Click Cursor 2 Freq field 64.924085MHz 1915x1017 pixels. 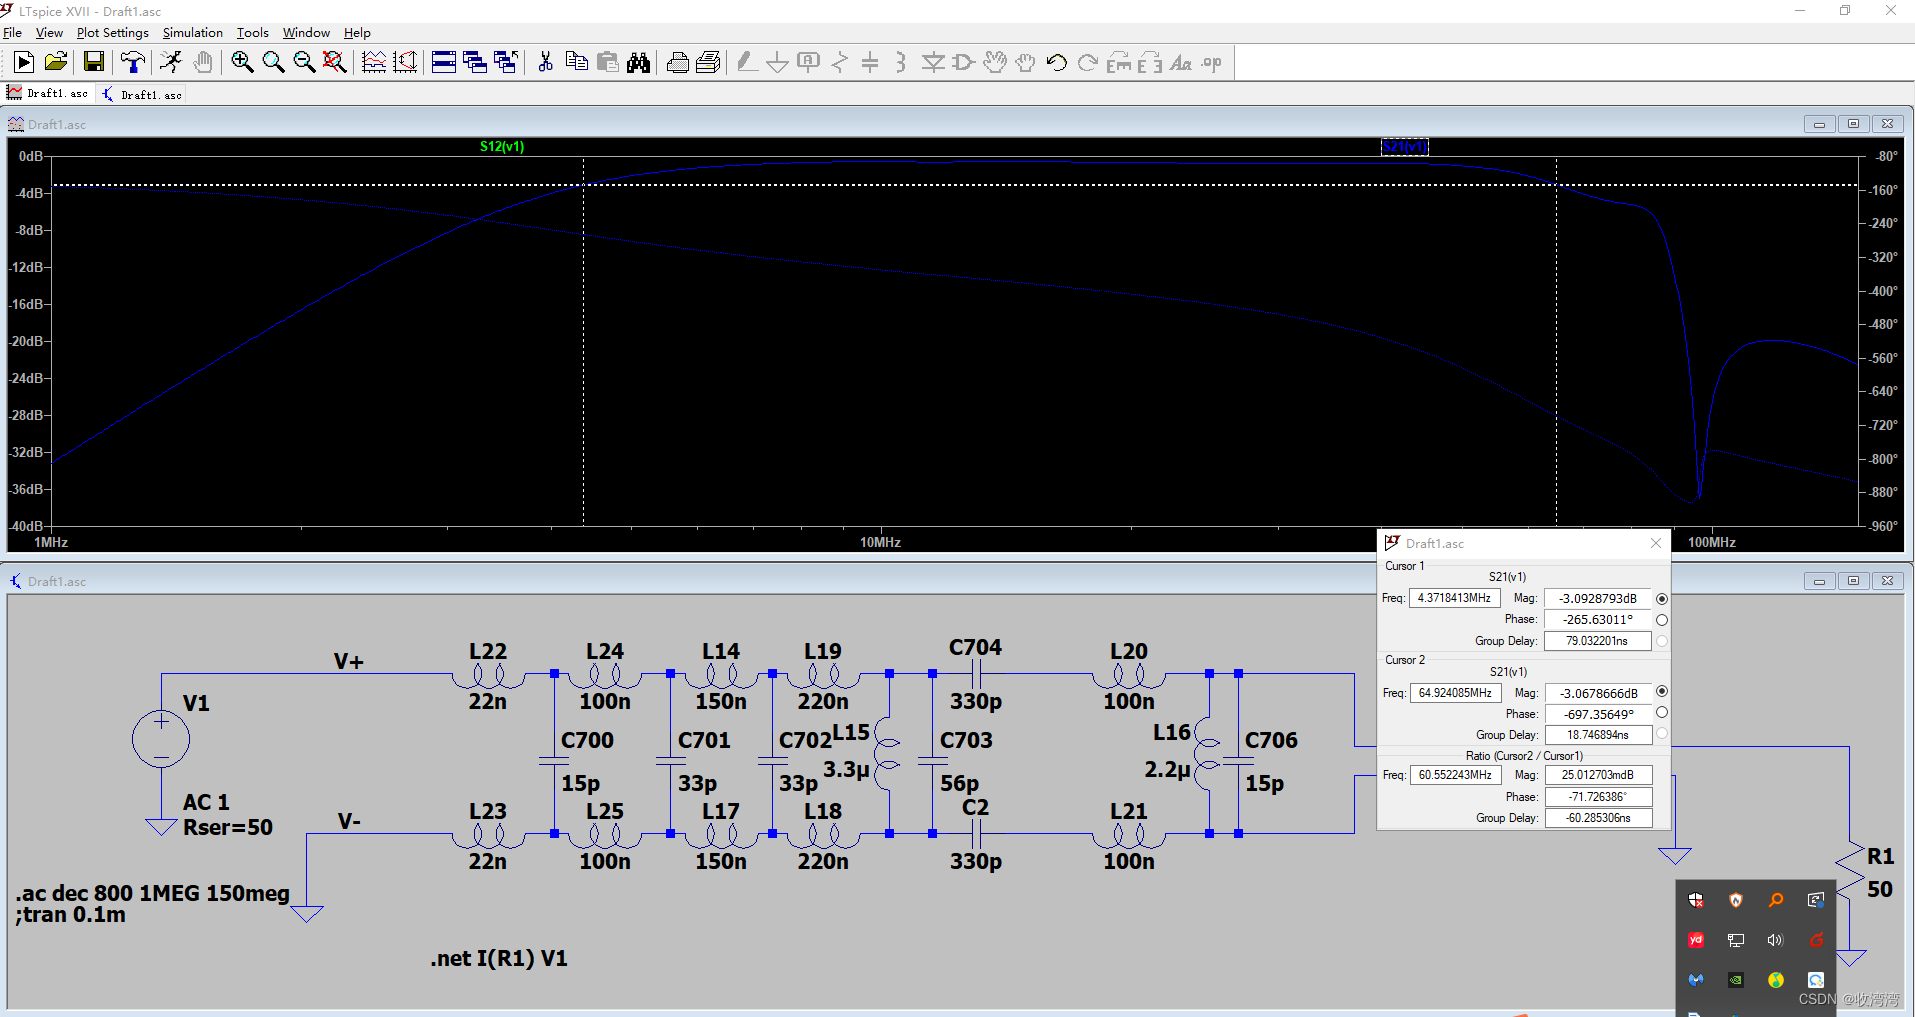[1454, 693]
